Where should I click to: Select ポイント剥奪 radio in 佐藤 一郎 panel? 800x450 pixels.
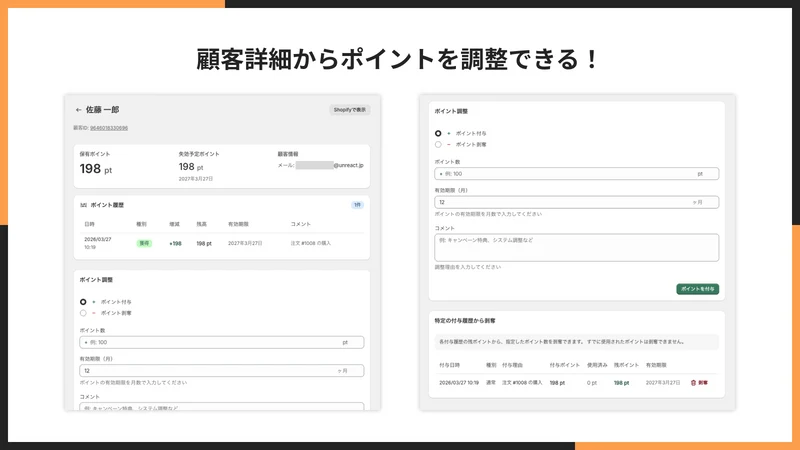click(83, 313)
